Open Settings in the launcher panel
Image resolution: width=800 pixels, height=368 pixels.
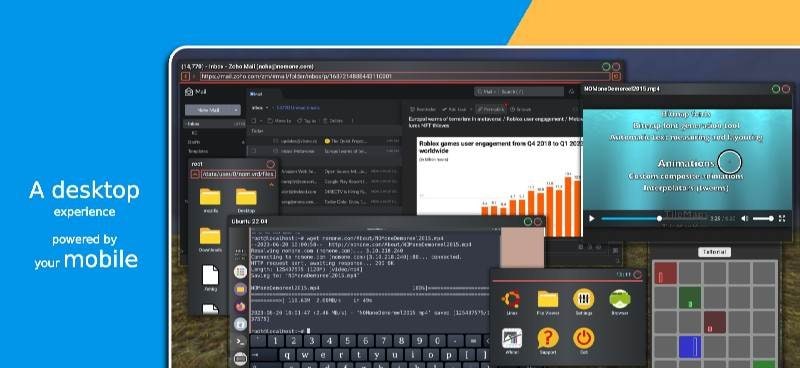pos(583,299)
